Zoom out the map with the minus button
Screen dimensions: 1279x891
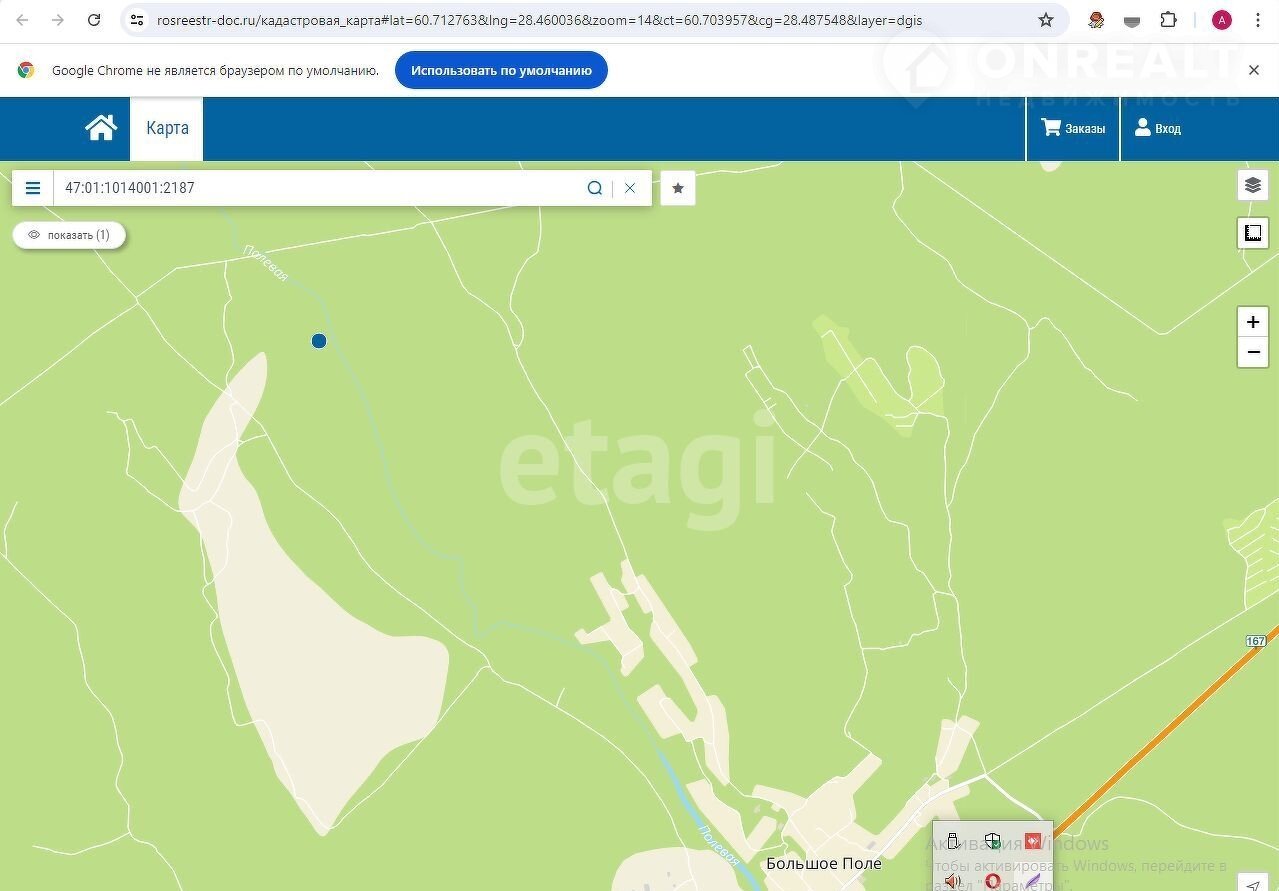(1252, 352)
